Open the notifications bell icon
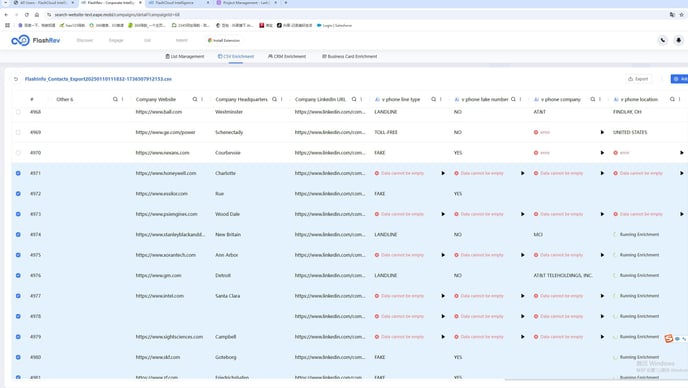Screen dimensions: 688x388 pyautogui.click(x=678, y=40)
